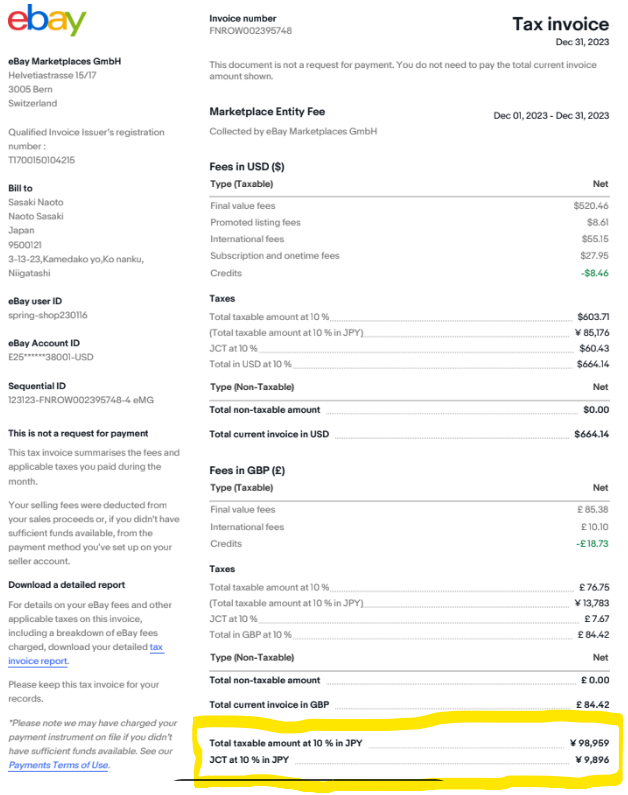Select GBP Credits amount -£ 18.73
This screenshot has width=628, height=795.
pos(592,544)
